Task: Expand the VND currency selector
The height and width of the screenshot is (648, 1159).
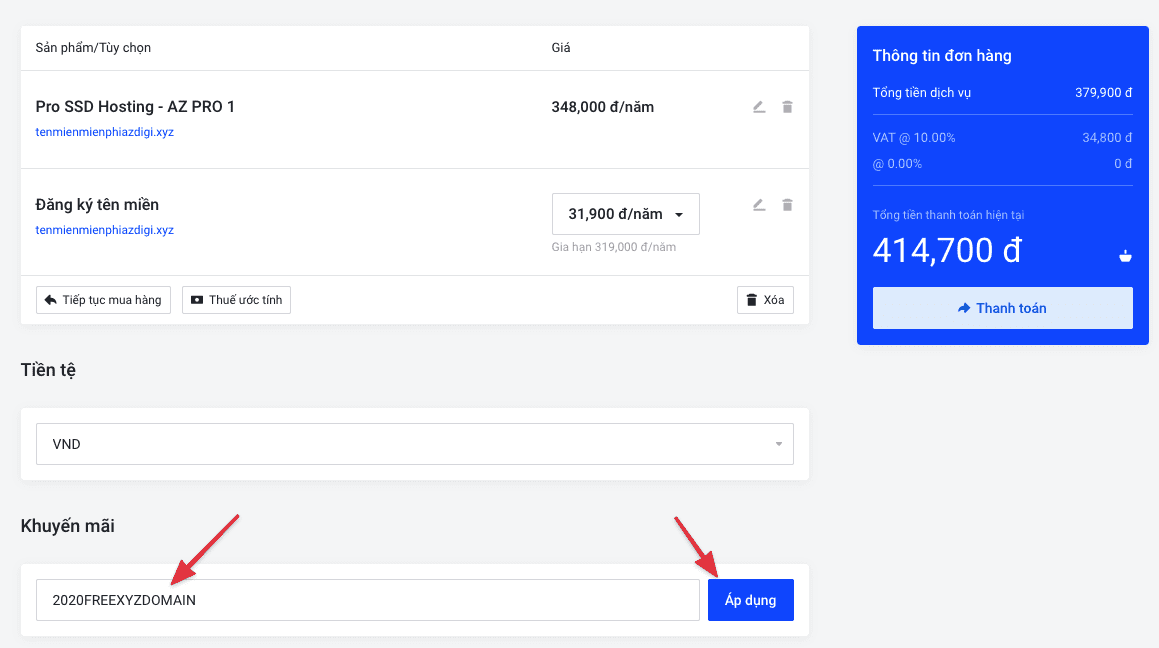Action: coord(414,444)
